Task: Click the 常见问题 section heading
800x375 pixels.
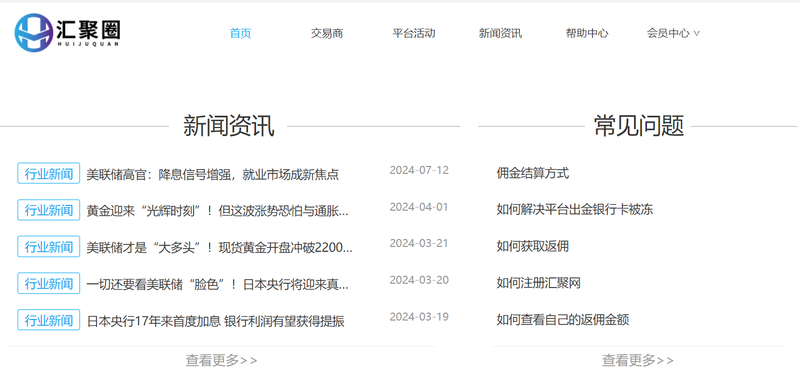Action: click(x=638, y=126)
